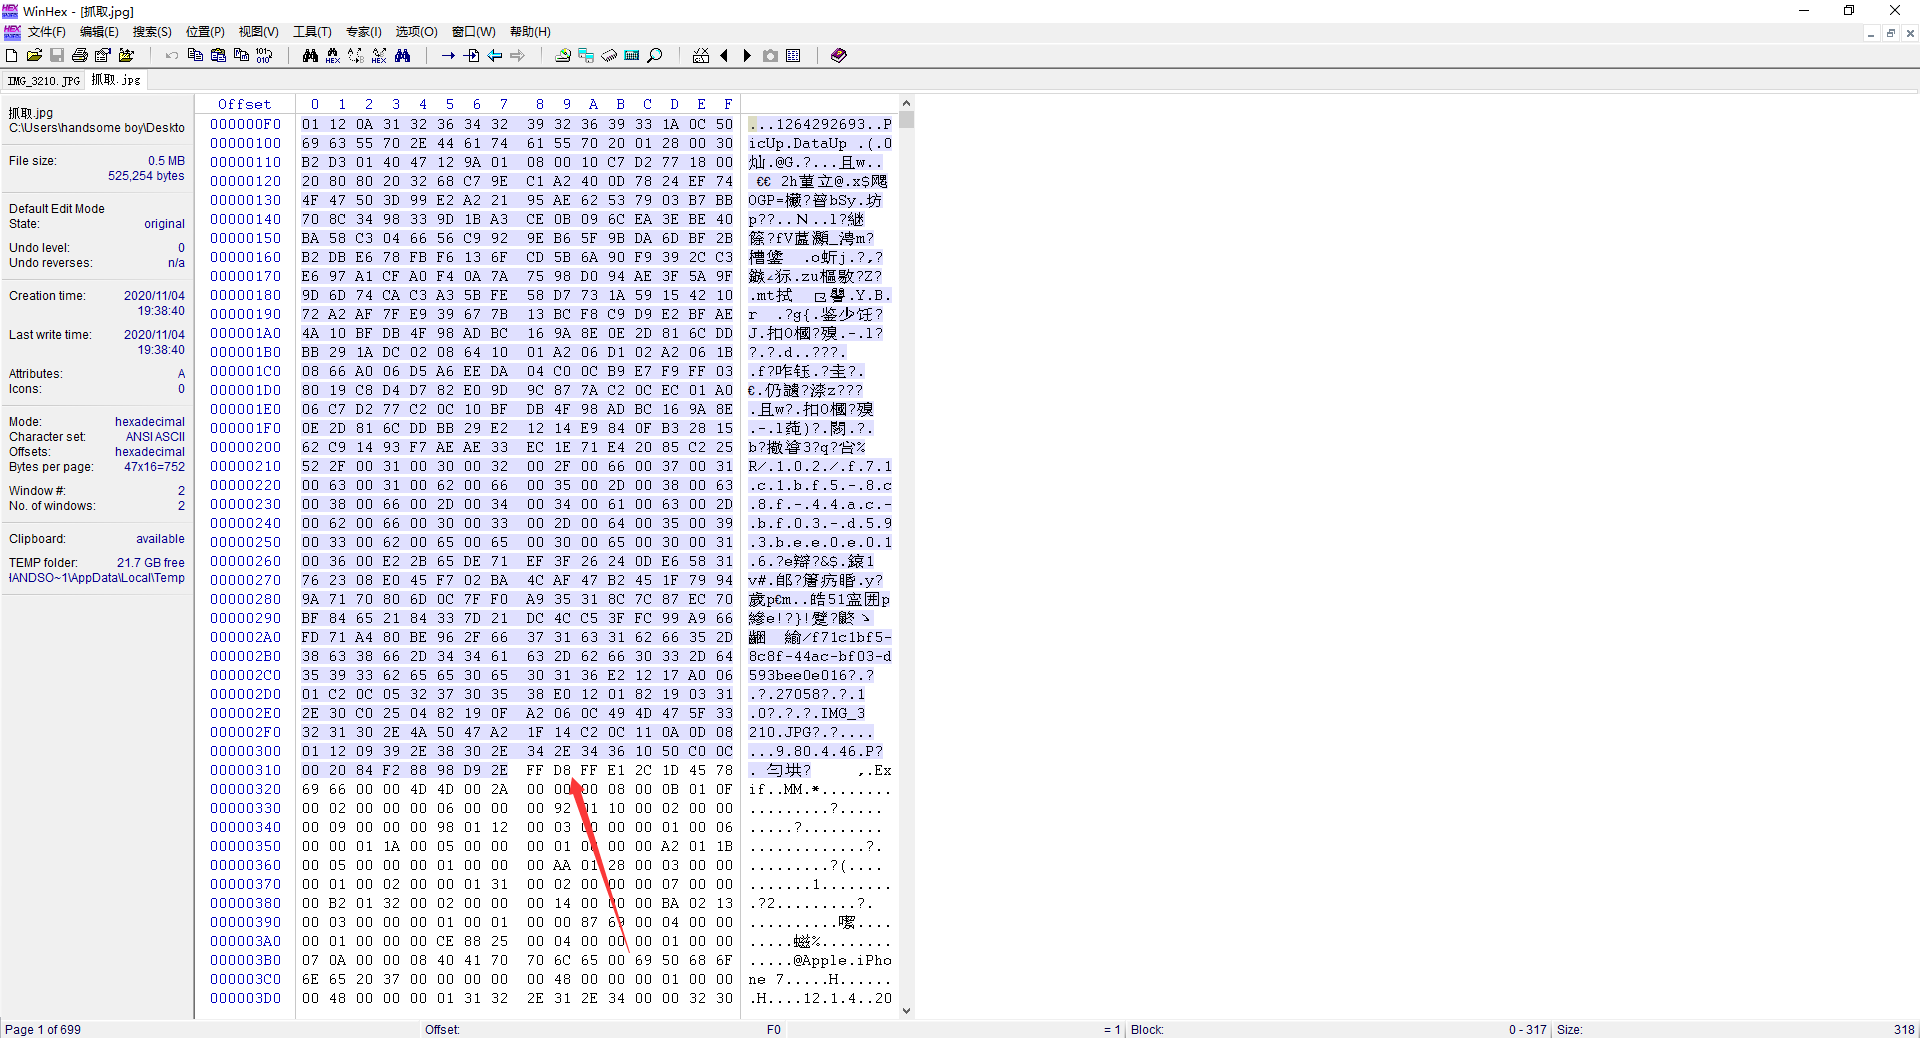Select the 抓取.jpg tab
Viewport: 1920px width, 1038px height.
116,80
